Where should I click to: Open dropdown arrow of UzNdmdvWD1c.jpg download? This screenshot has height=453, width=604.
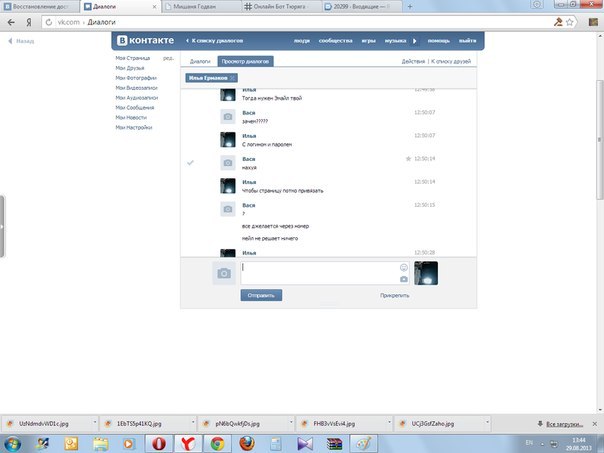[x=95, y=423]
